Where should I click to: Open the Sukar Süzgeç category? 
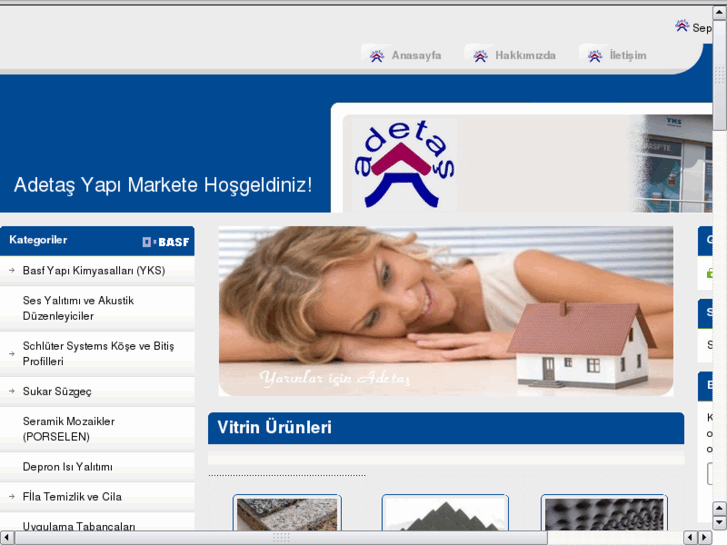tap(57, 391)
